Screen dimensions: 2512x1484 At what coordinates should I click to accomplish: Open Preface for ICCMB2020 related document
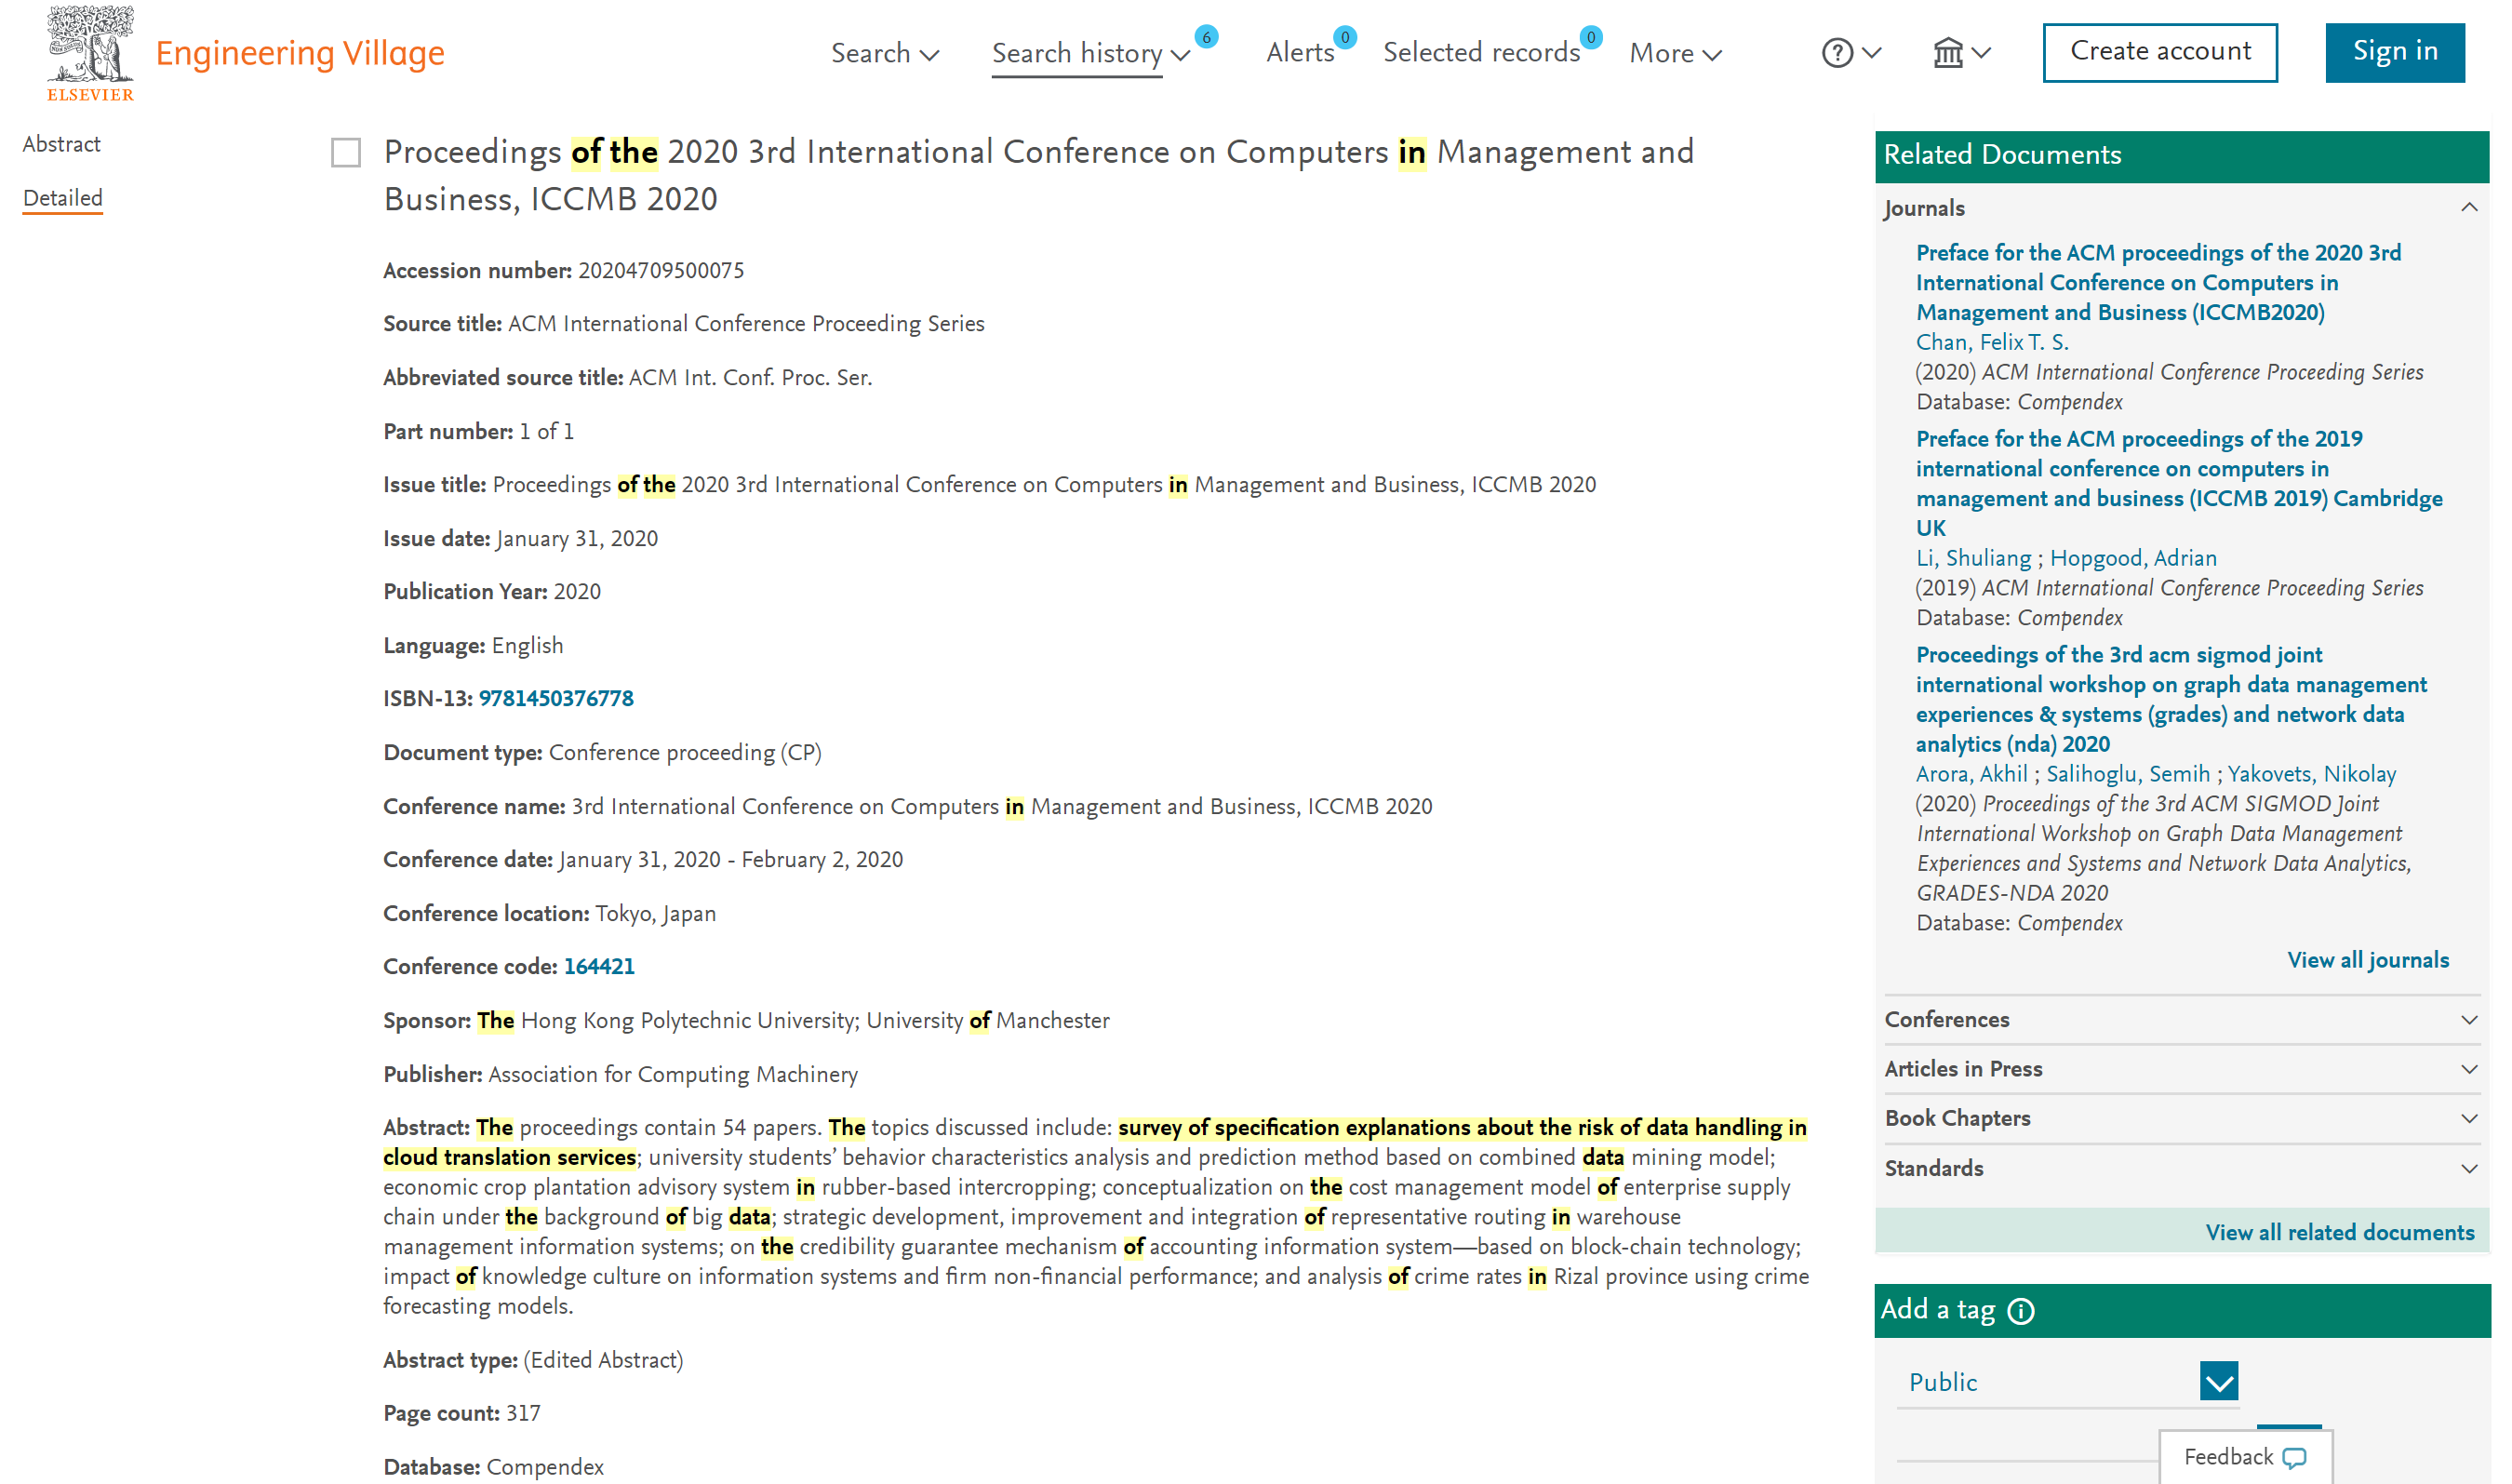[2158, 283]
